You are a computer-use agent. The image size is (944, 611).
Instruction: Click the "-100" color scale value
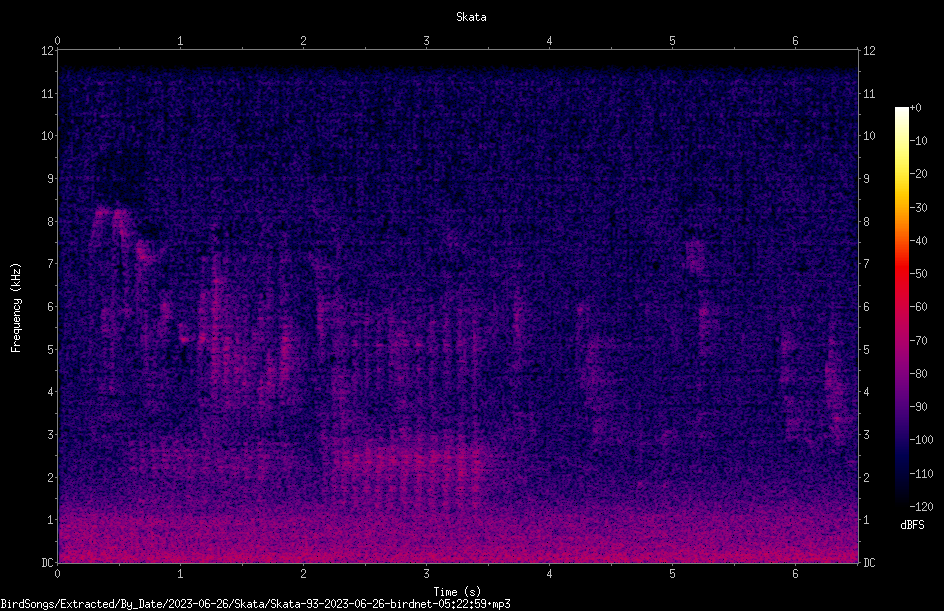coord(921,440)
